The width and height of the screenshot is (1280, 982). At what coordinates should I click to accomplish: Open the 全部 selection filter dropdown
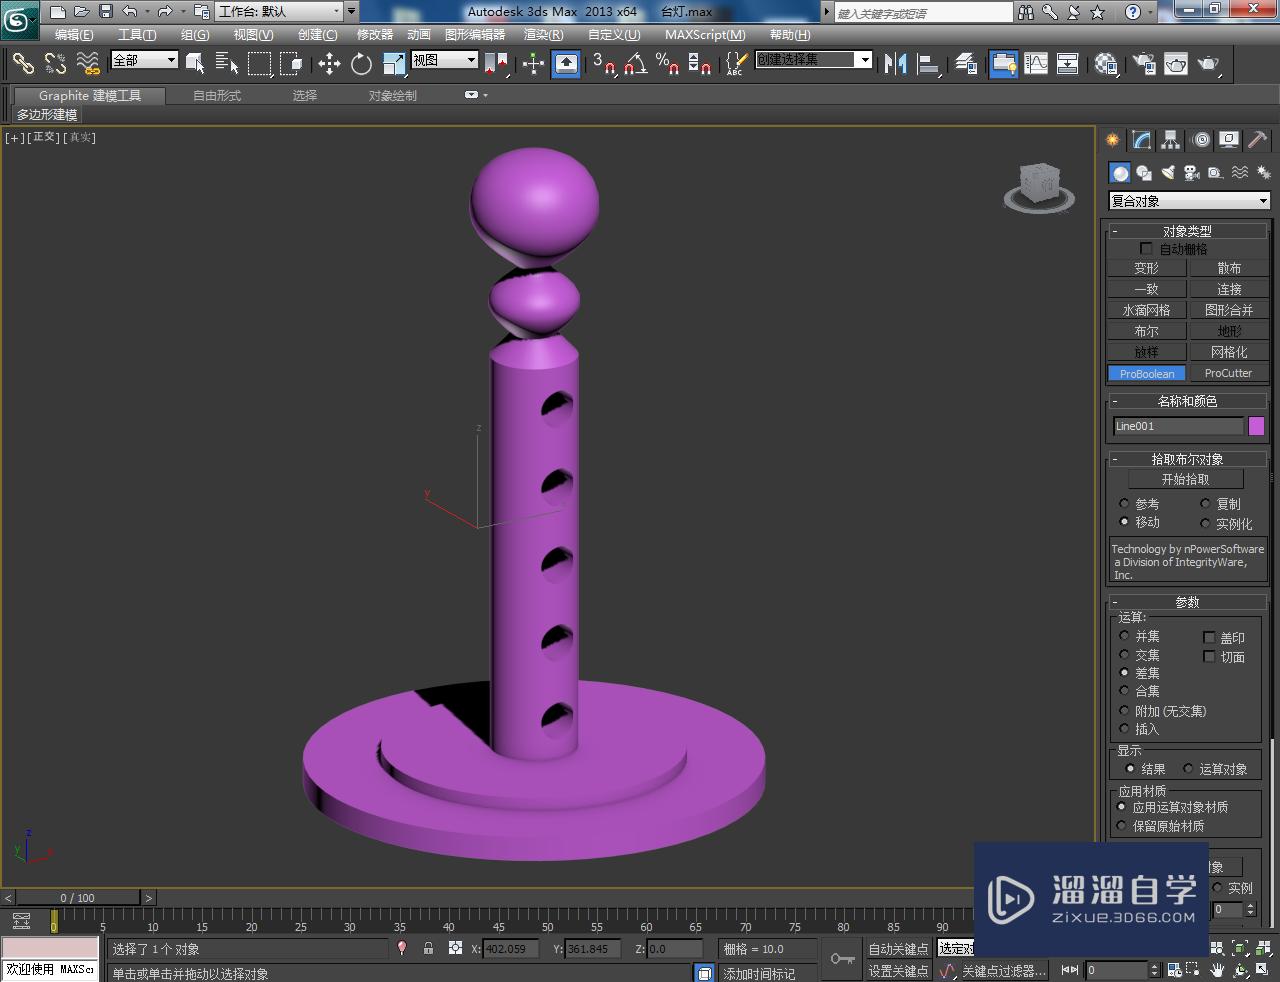click(144, 60)
